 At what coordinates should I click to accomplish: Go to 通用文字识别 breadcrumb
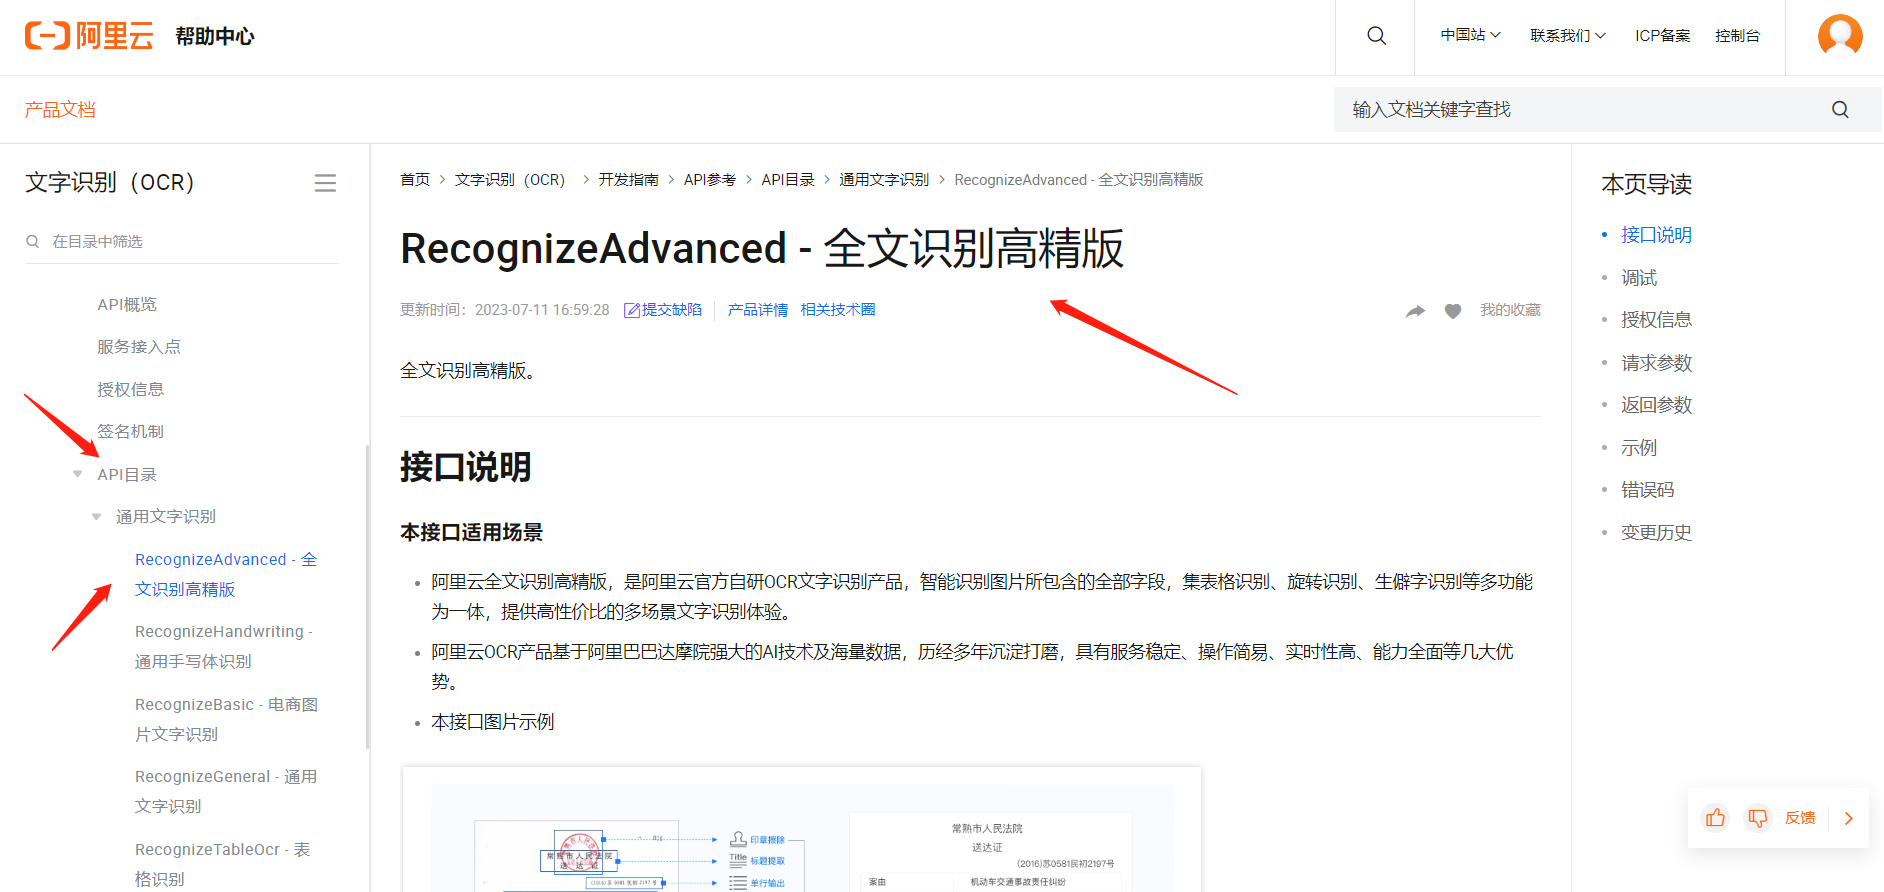[x=884, y=180]
